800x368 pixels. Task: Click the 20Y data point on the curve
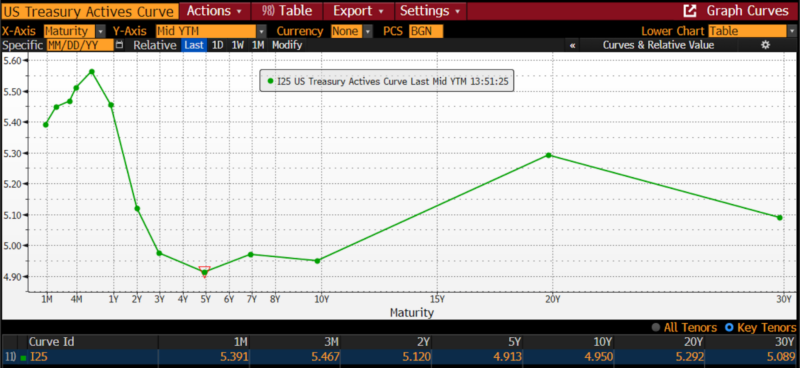click(x=548, y=155)
